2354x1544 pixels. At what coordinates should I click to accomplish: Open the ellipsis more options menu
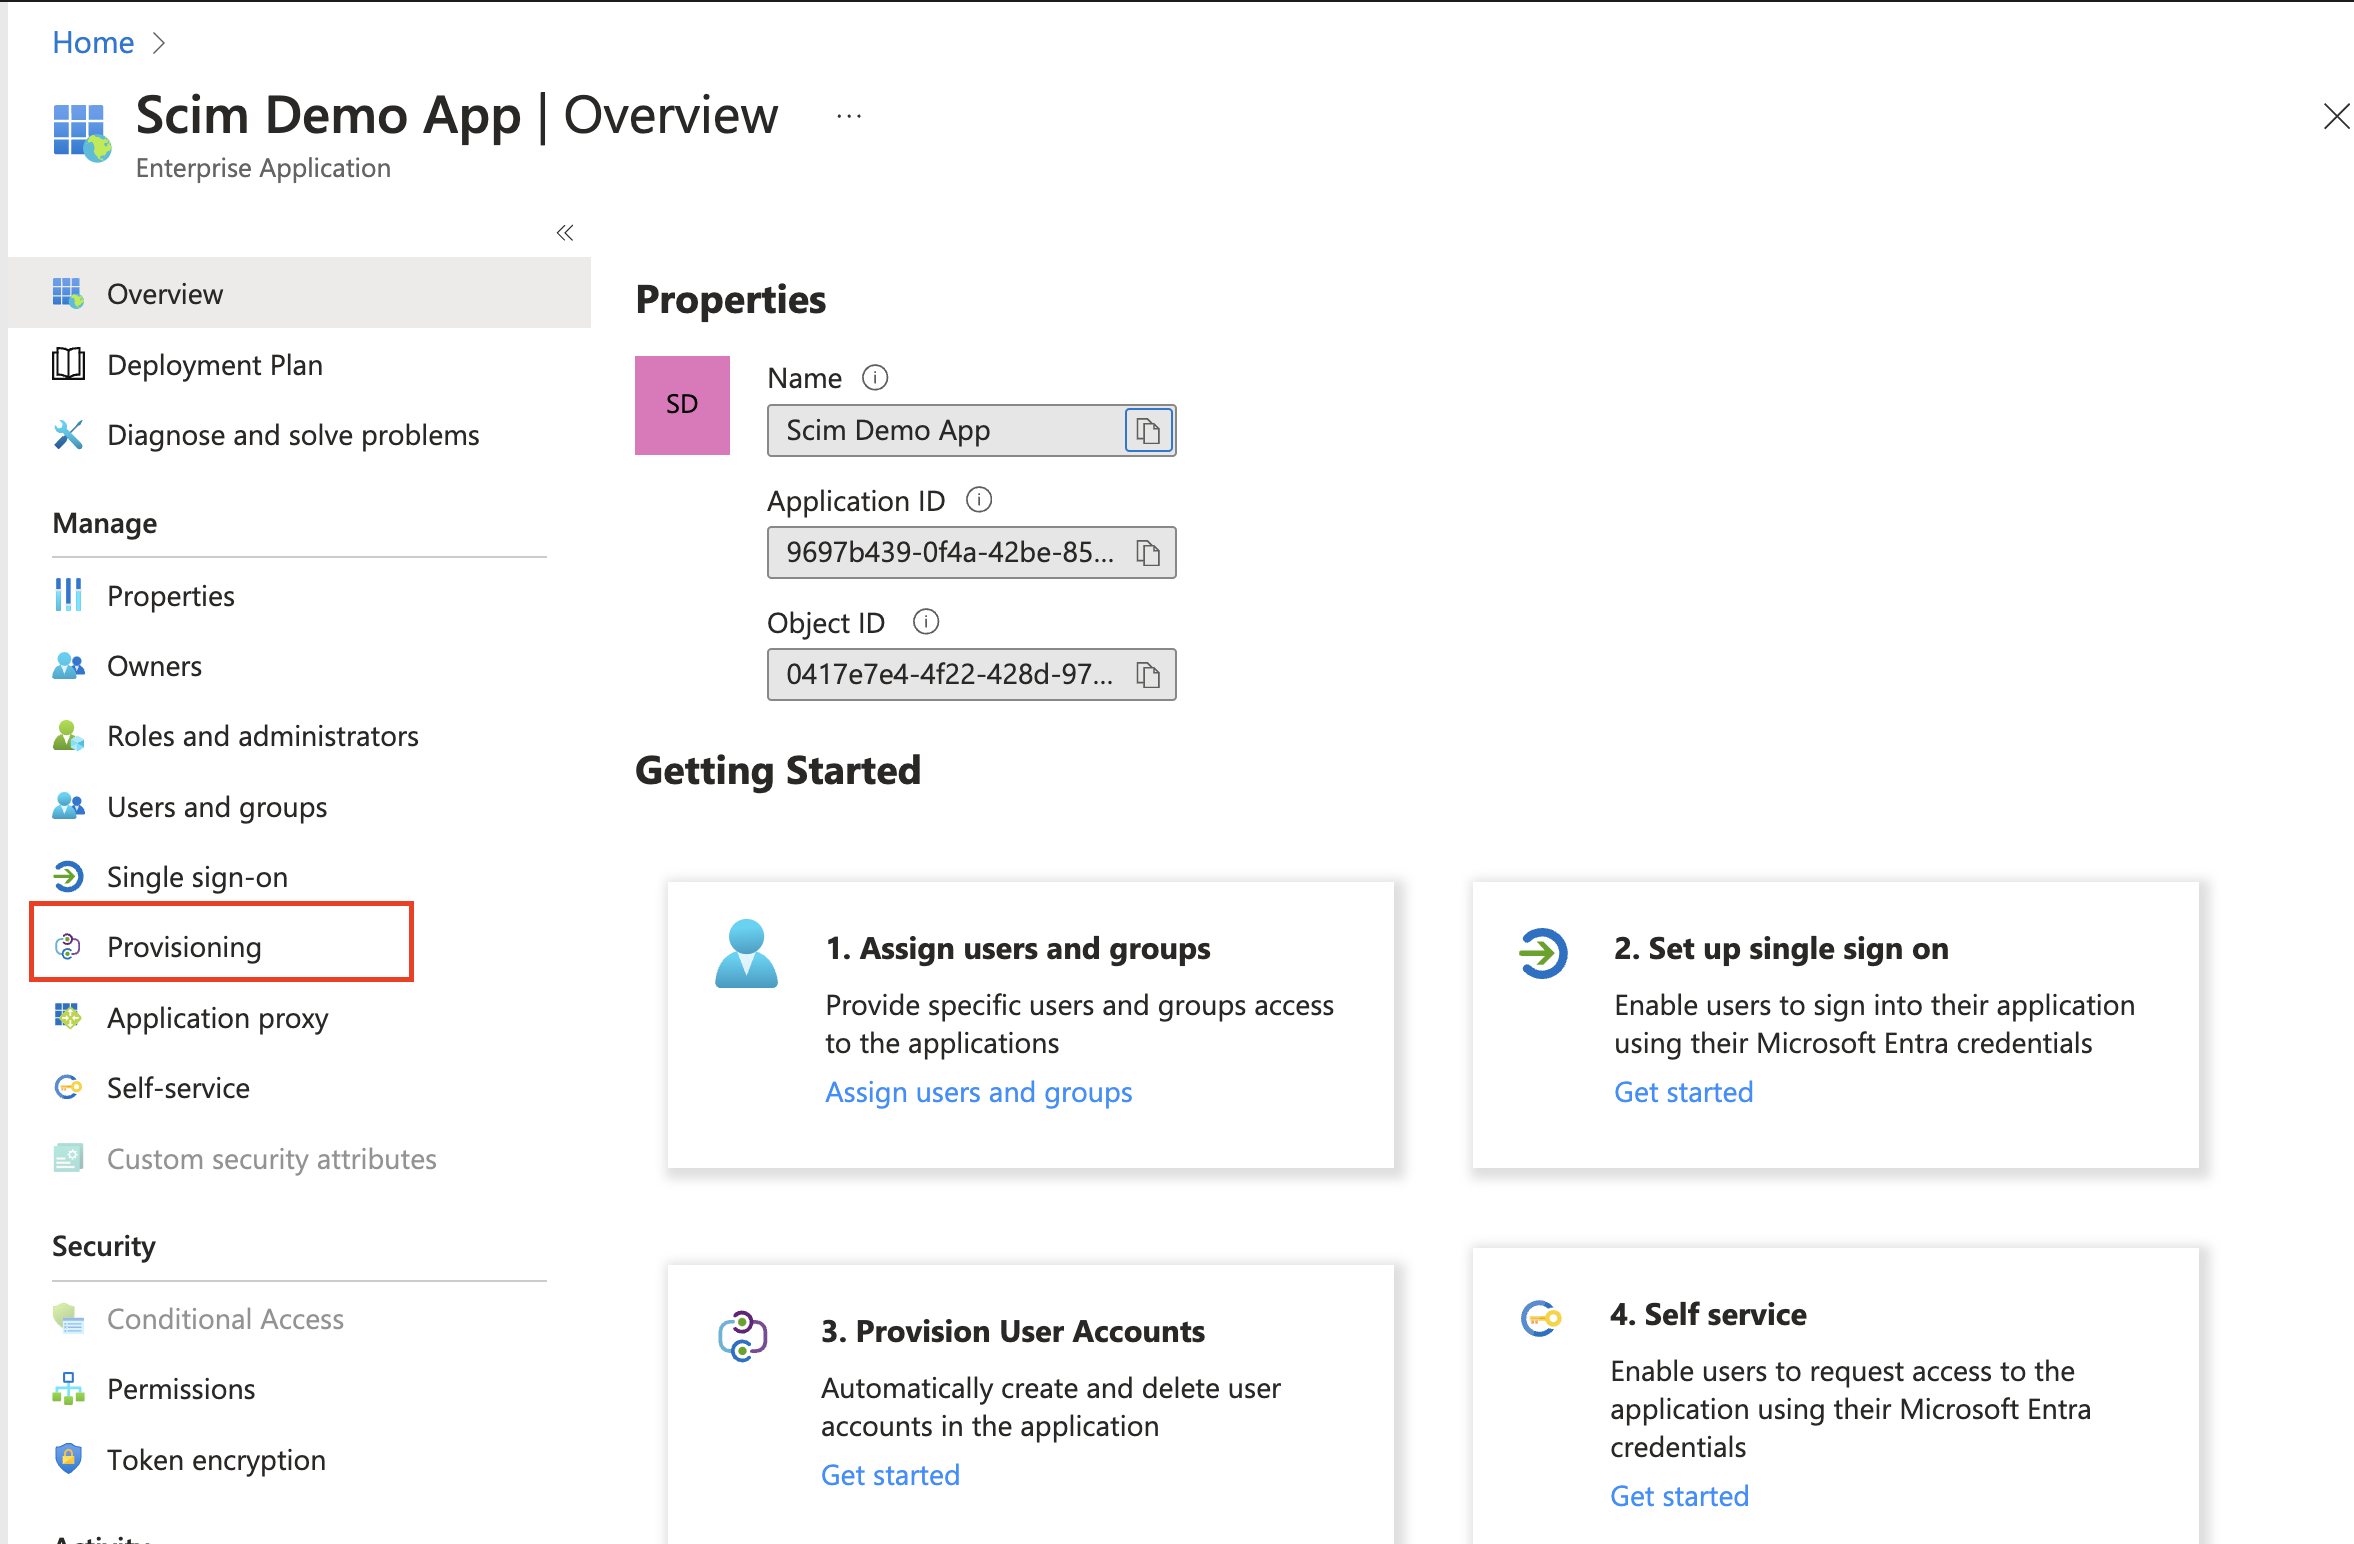(849, 116)
